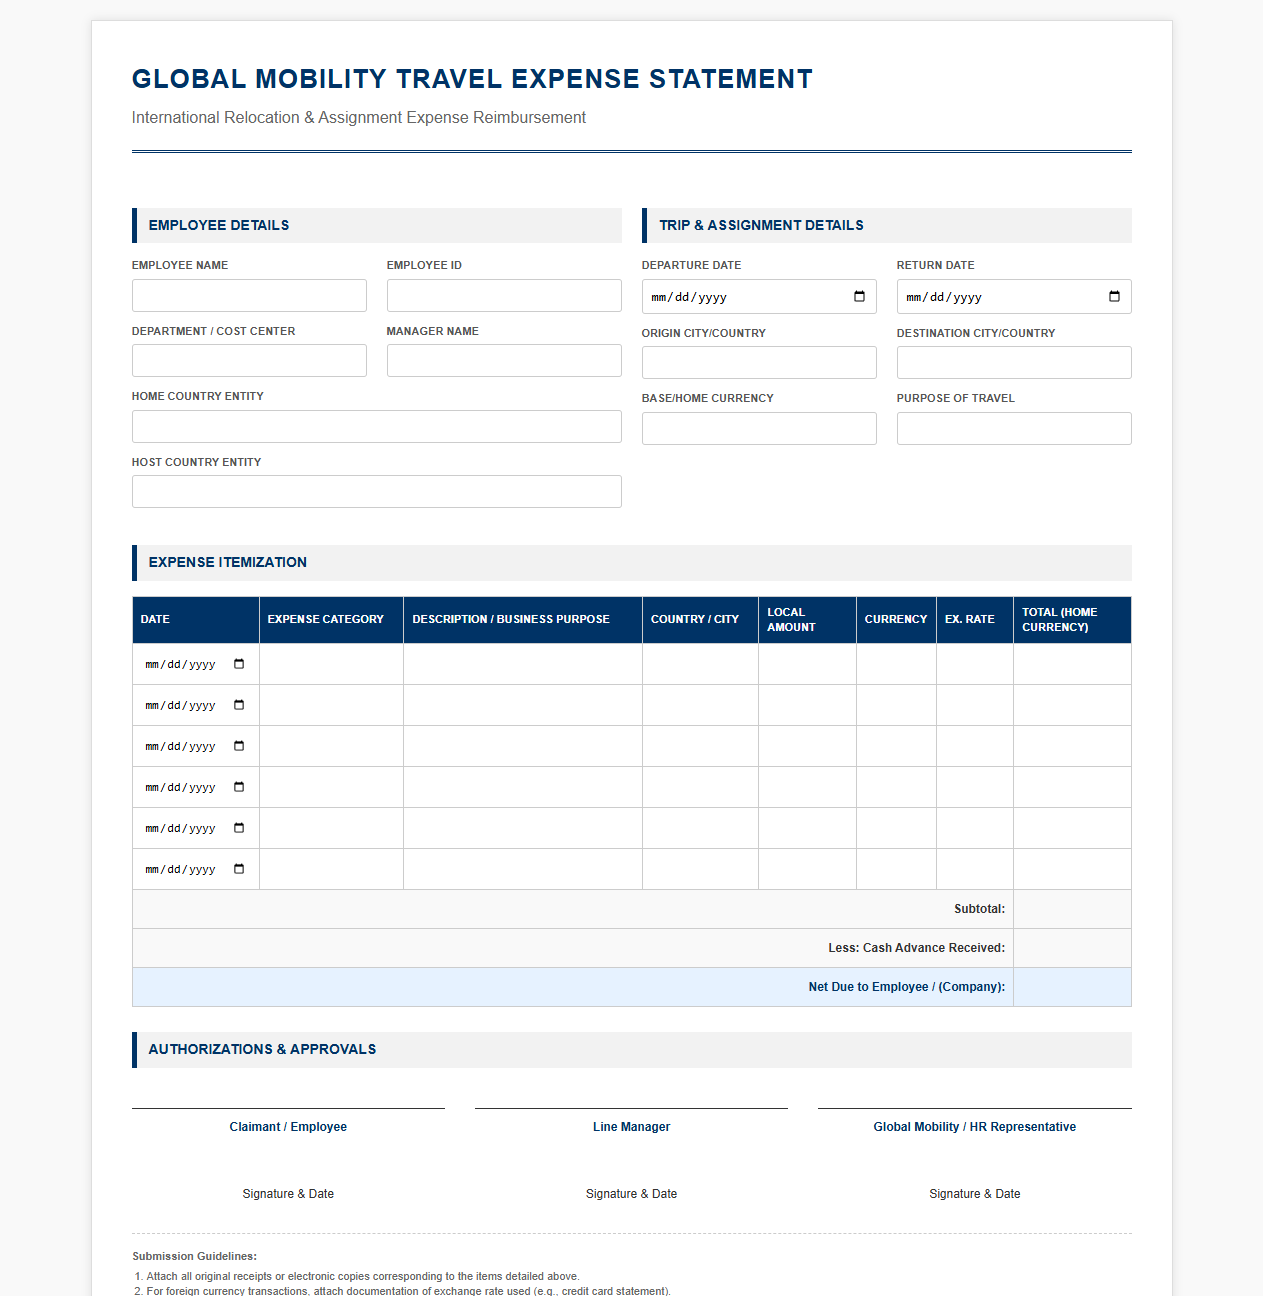Click the 'Subtotal:' label
This screenshot has width=1263, height=1296.
pos(979,909)
